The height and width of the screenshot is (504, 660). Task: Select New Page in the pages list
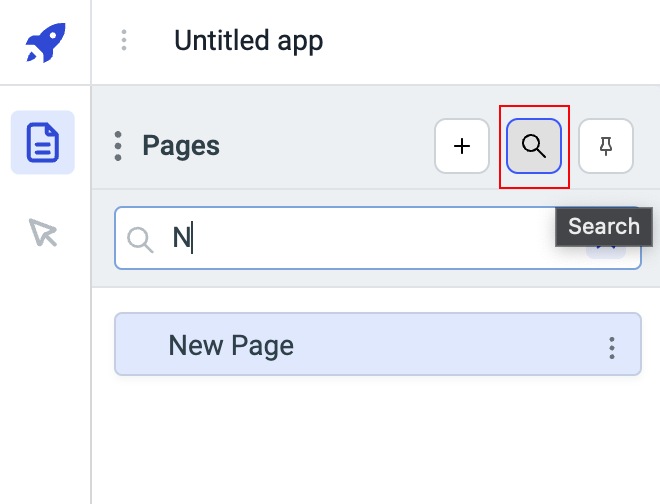click(x=232, y=345)
